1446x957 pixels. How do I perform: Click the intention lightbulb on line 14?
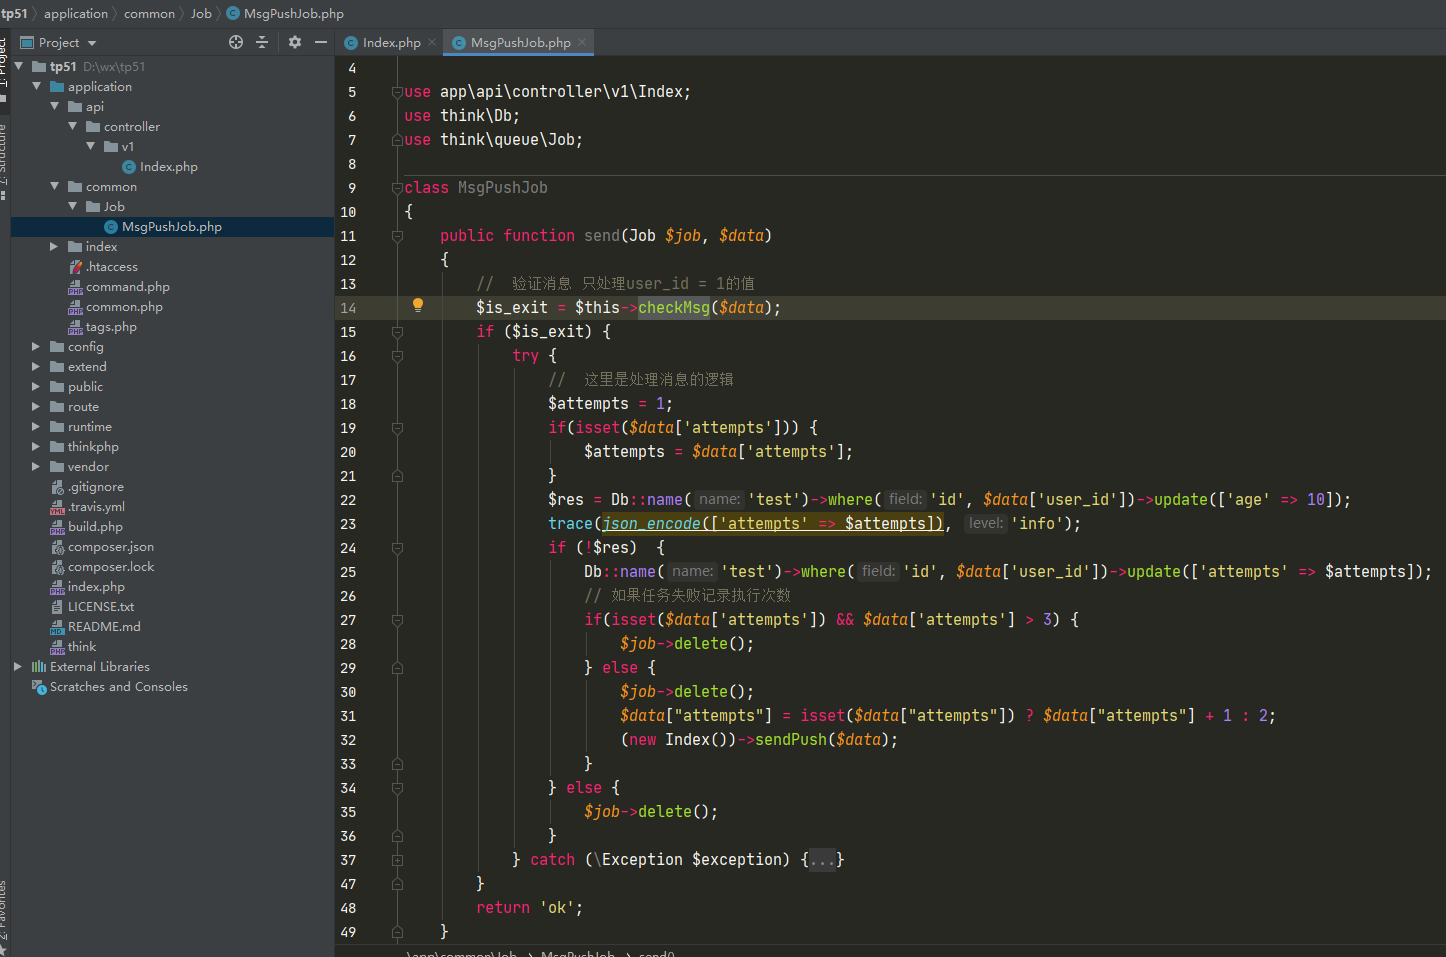[418, 305]
